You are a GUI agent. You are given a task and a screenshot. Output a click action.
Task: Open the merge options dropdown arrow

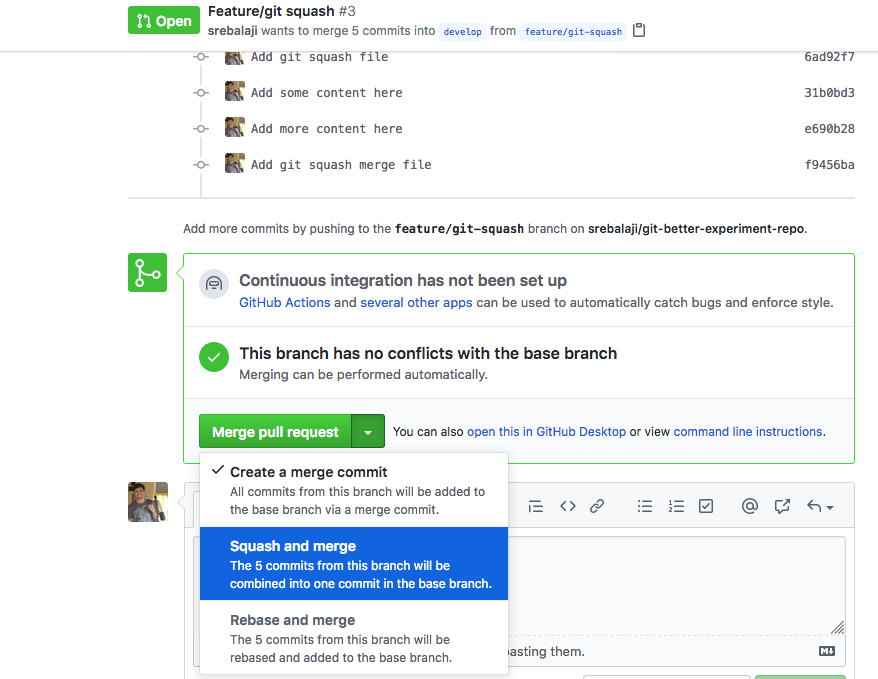coord(367,431)
